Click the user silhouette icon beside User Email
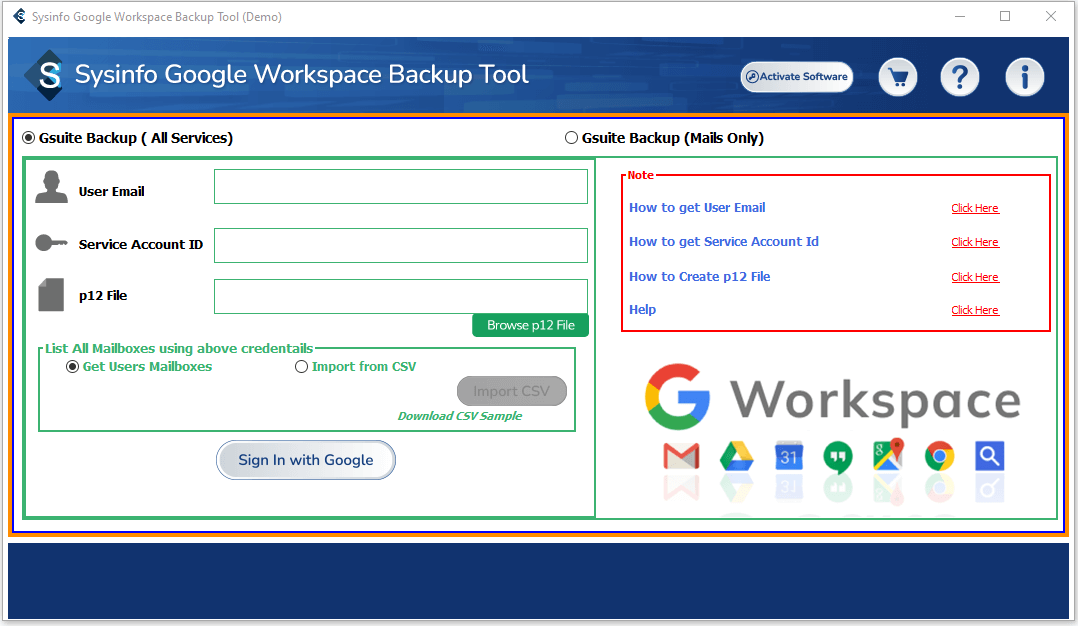Screen dimensions: 1078x626 [x=52, y=187]
